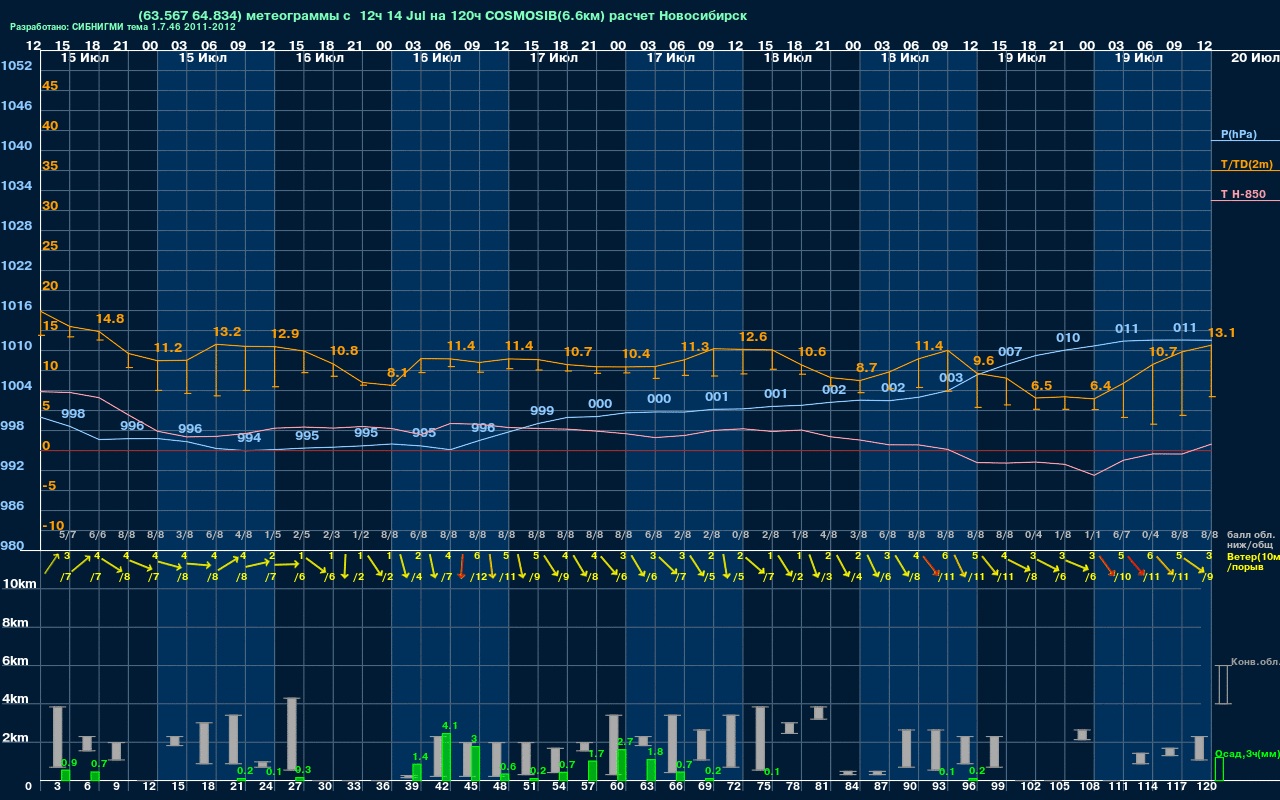Click forecast hour 60 on bottom axis
This screenshot has width=1280, height=800.
click(x=617, y=788)
